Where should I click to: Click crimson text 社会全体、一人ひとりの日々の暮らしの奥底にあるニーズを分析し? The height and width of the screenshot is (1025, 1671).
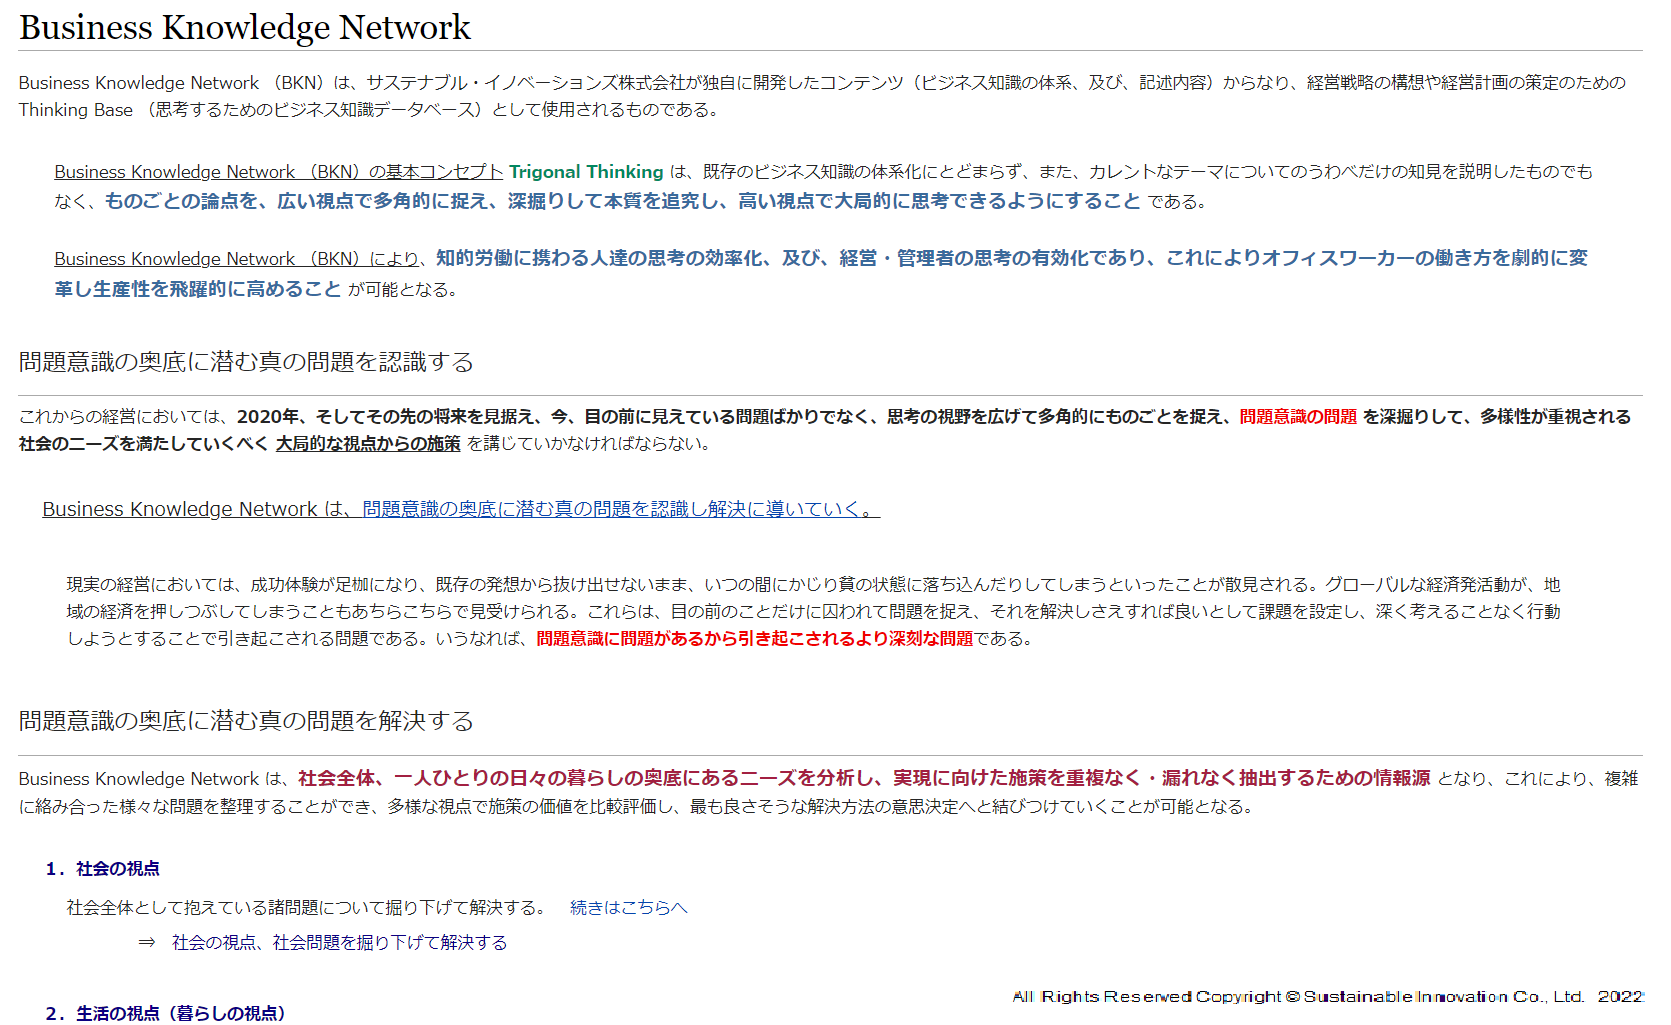pyautogui.click(x=585, y=778)
